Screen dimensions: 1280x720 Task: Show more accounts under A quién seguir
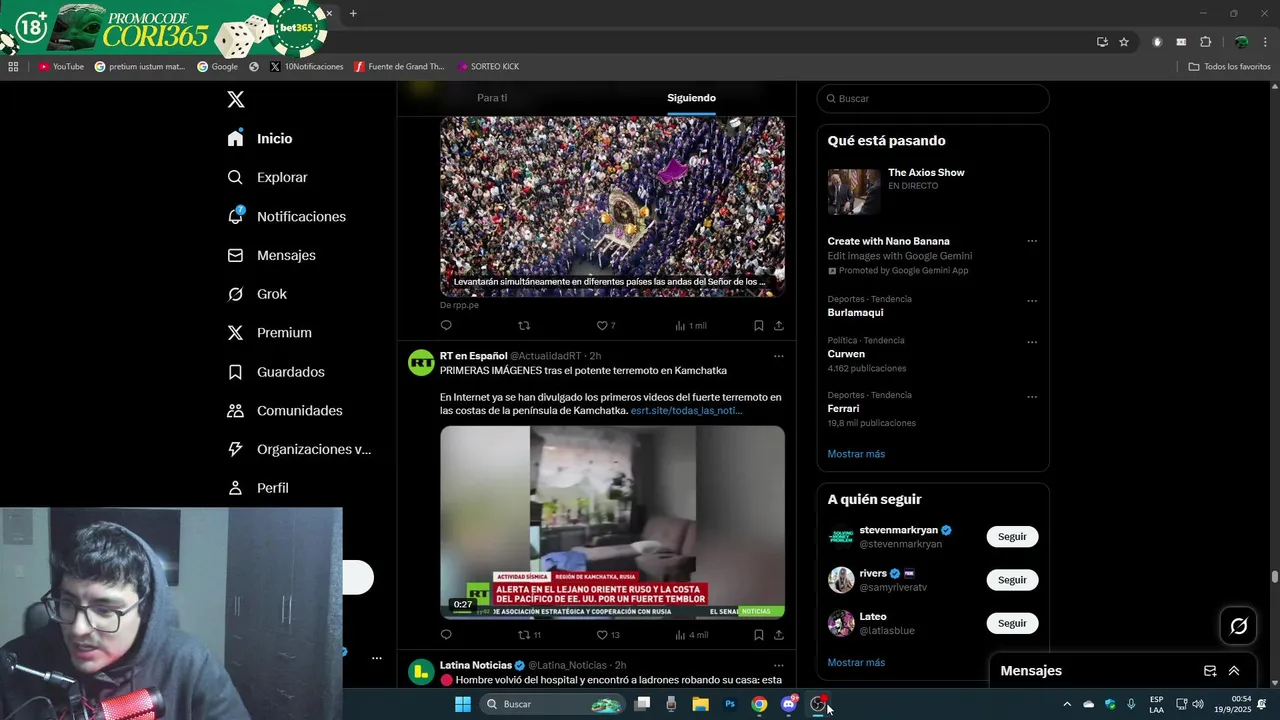(856, 662)
